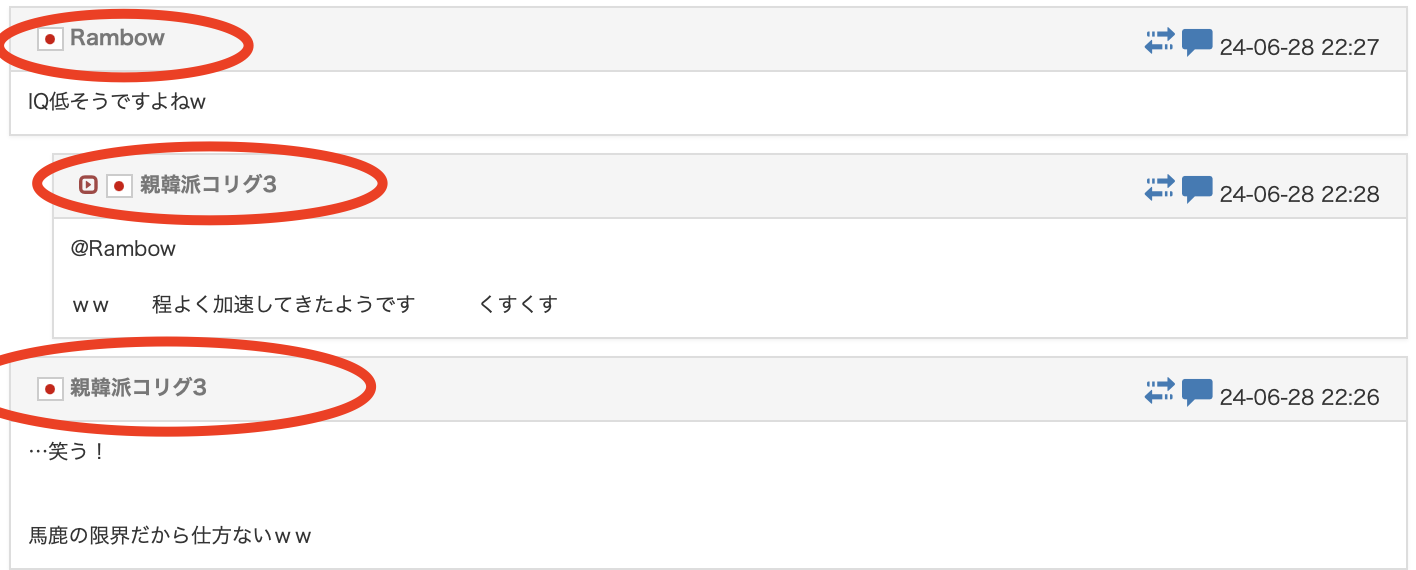The height and width of the screenshot is (570, 1416).
Task: Click the reply text "程よく加速してきたようです"
Action: click(283, 304)
